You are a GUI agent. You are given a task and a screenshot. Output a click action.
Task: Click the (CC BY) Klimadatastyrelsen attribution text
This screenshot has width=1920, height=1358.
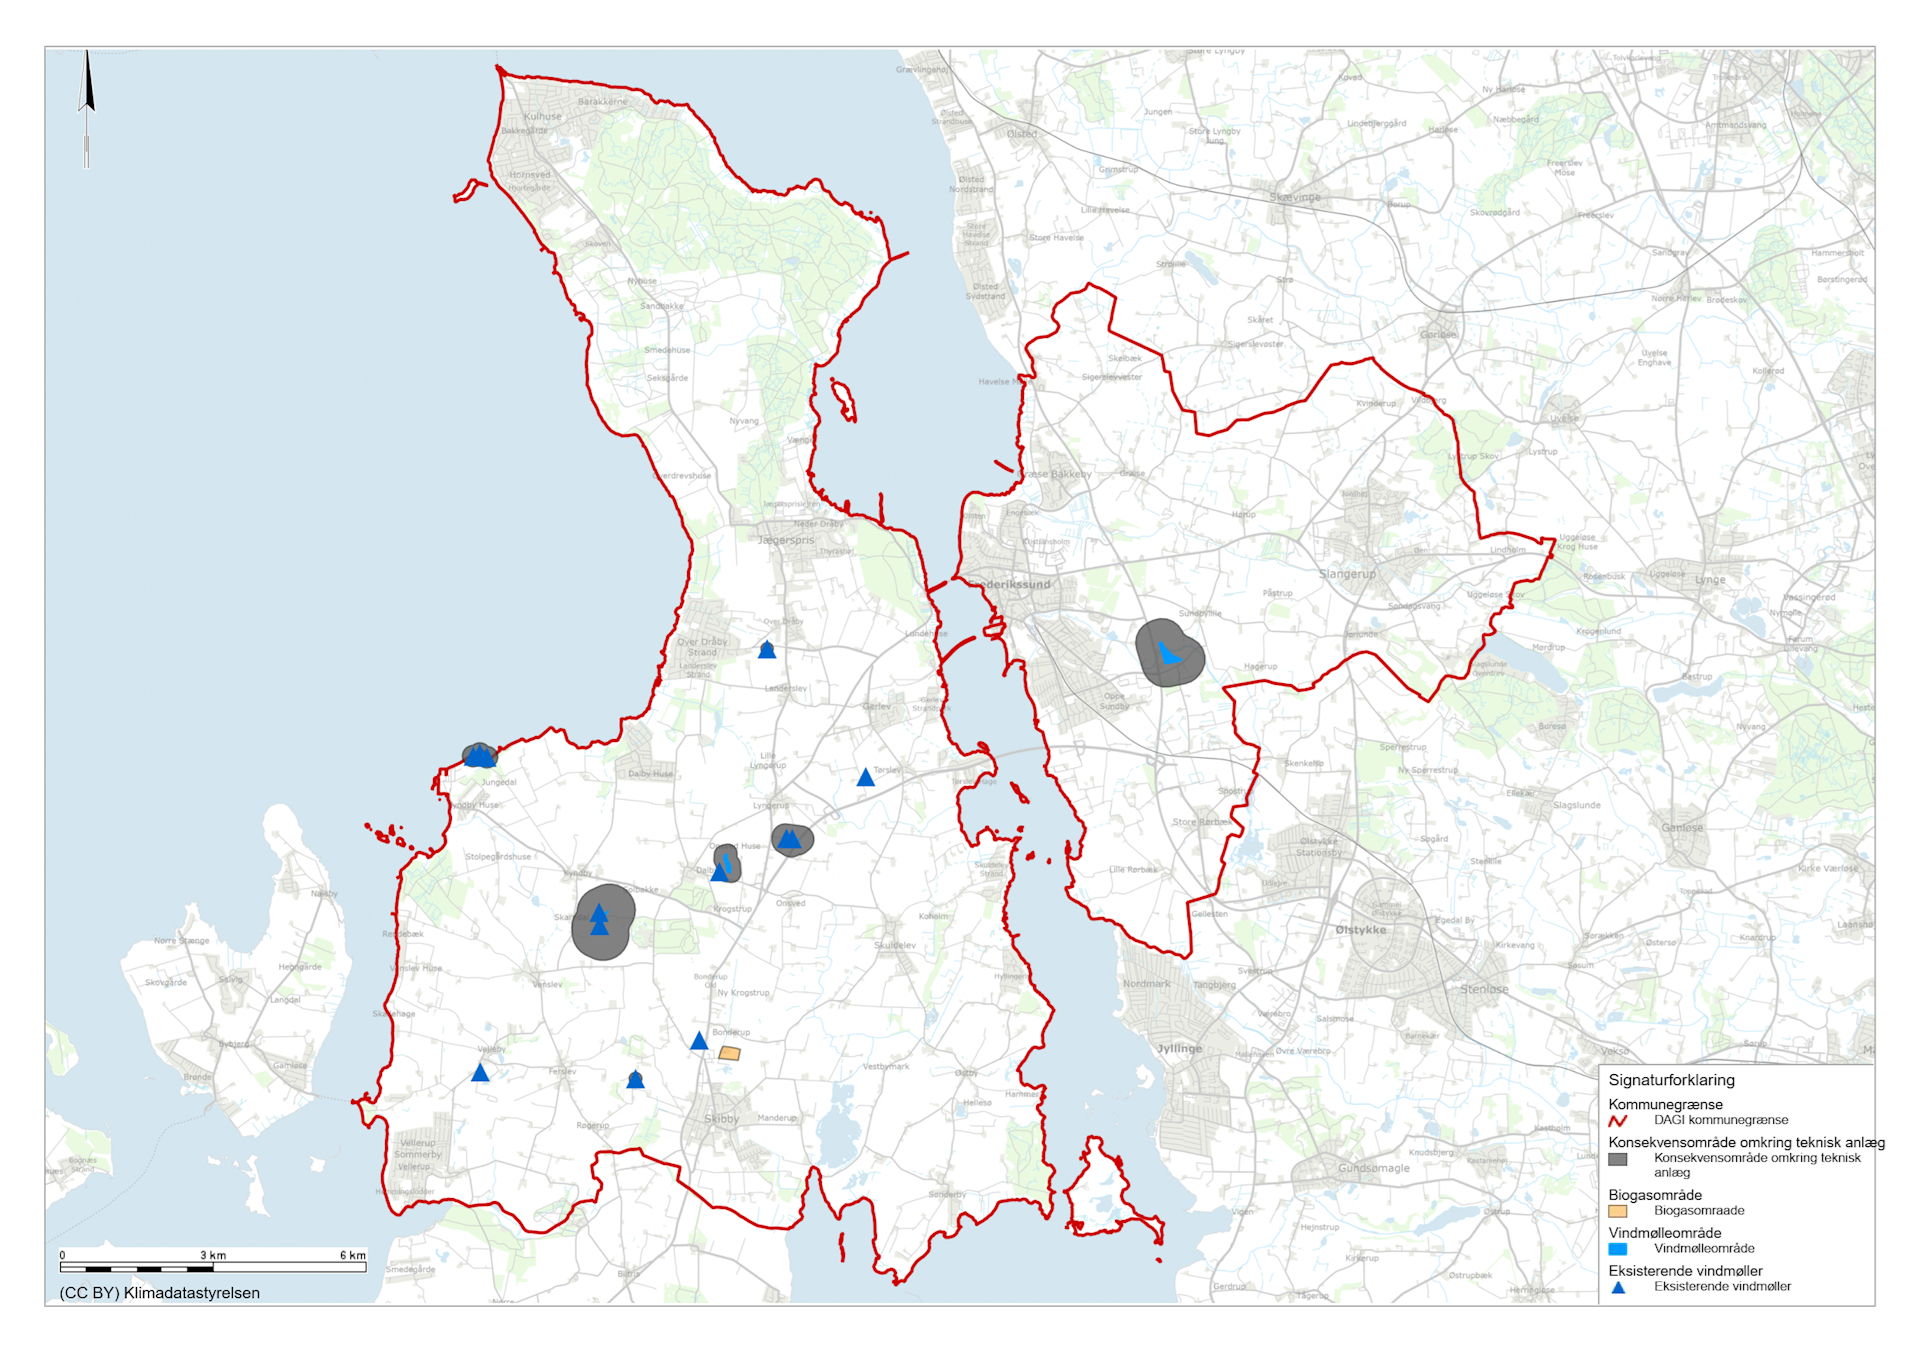[x=160, y=1293]
